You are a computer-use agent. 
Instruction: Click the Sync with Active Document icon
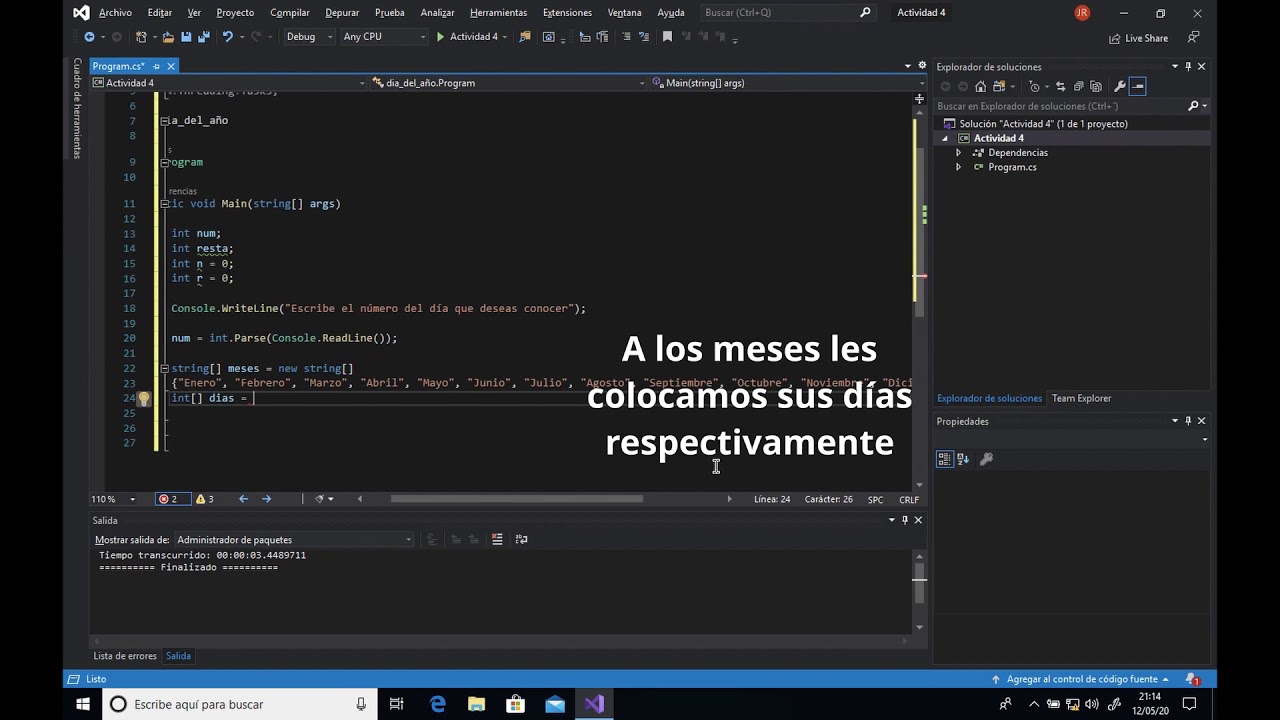(x=1061, y=86)
